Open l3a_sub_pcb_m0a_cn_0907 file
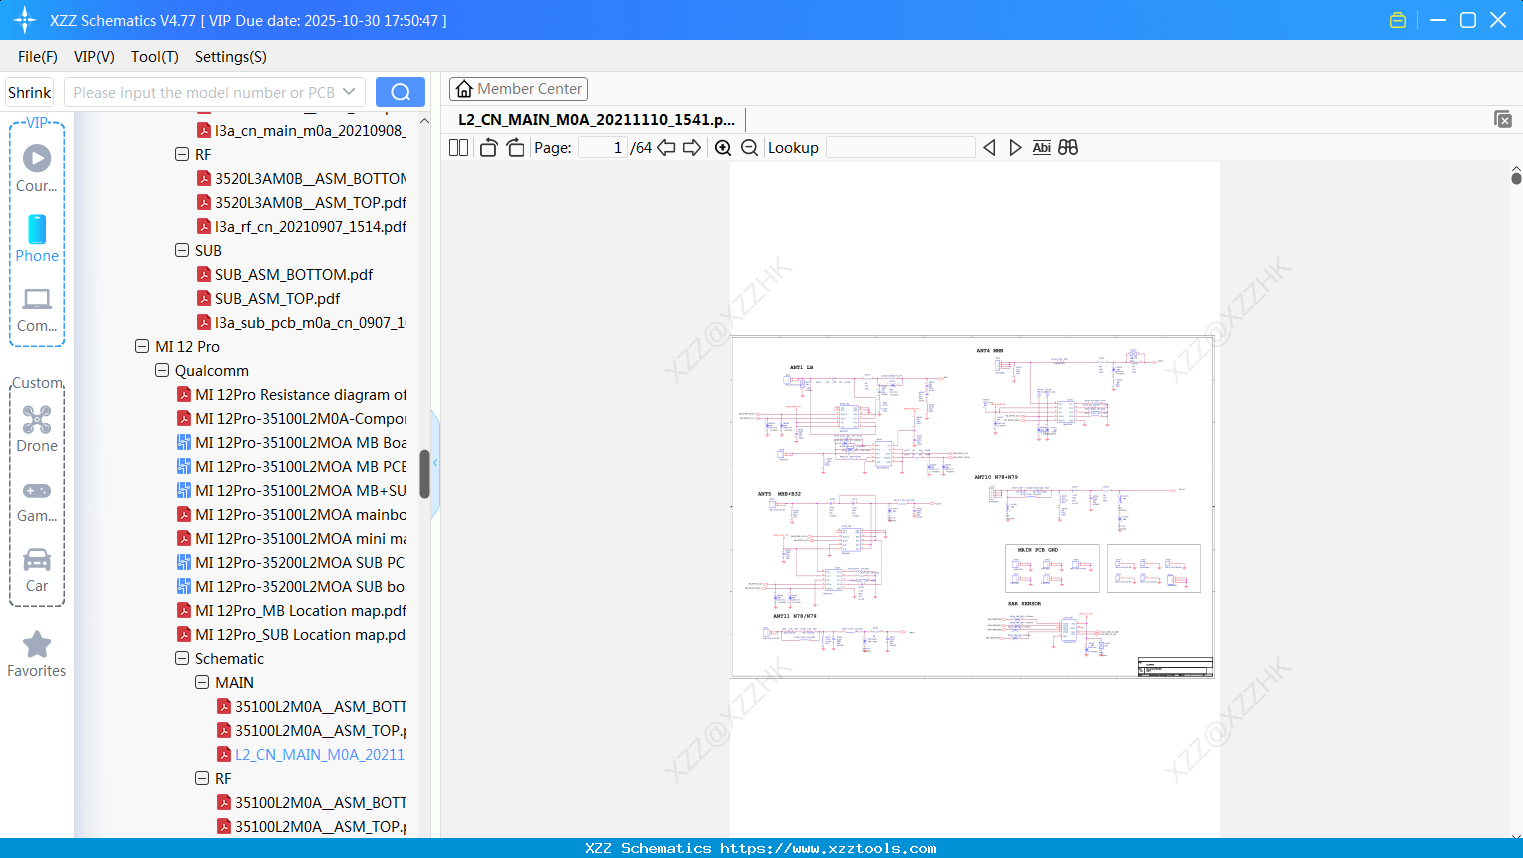This screenshot has width=1523, height=858. point(302,322)
